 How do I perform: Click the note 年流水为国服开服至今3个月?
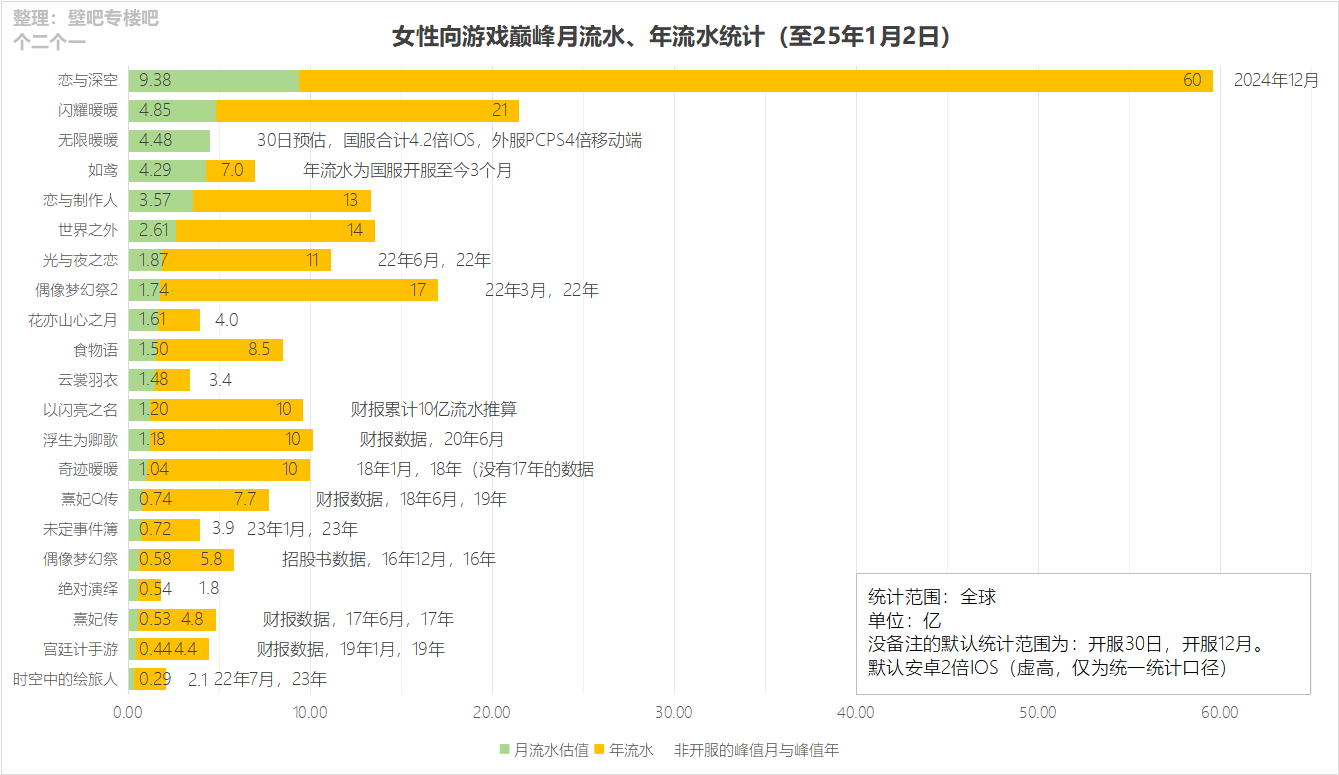click(408, 171)
